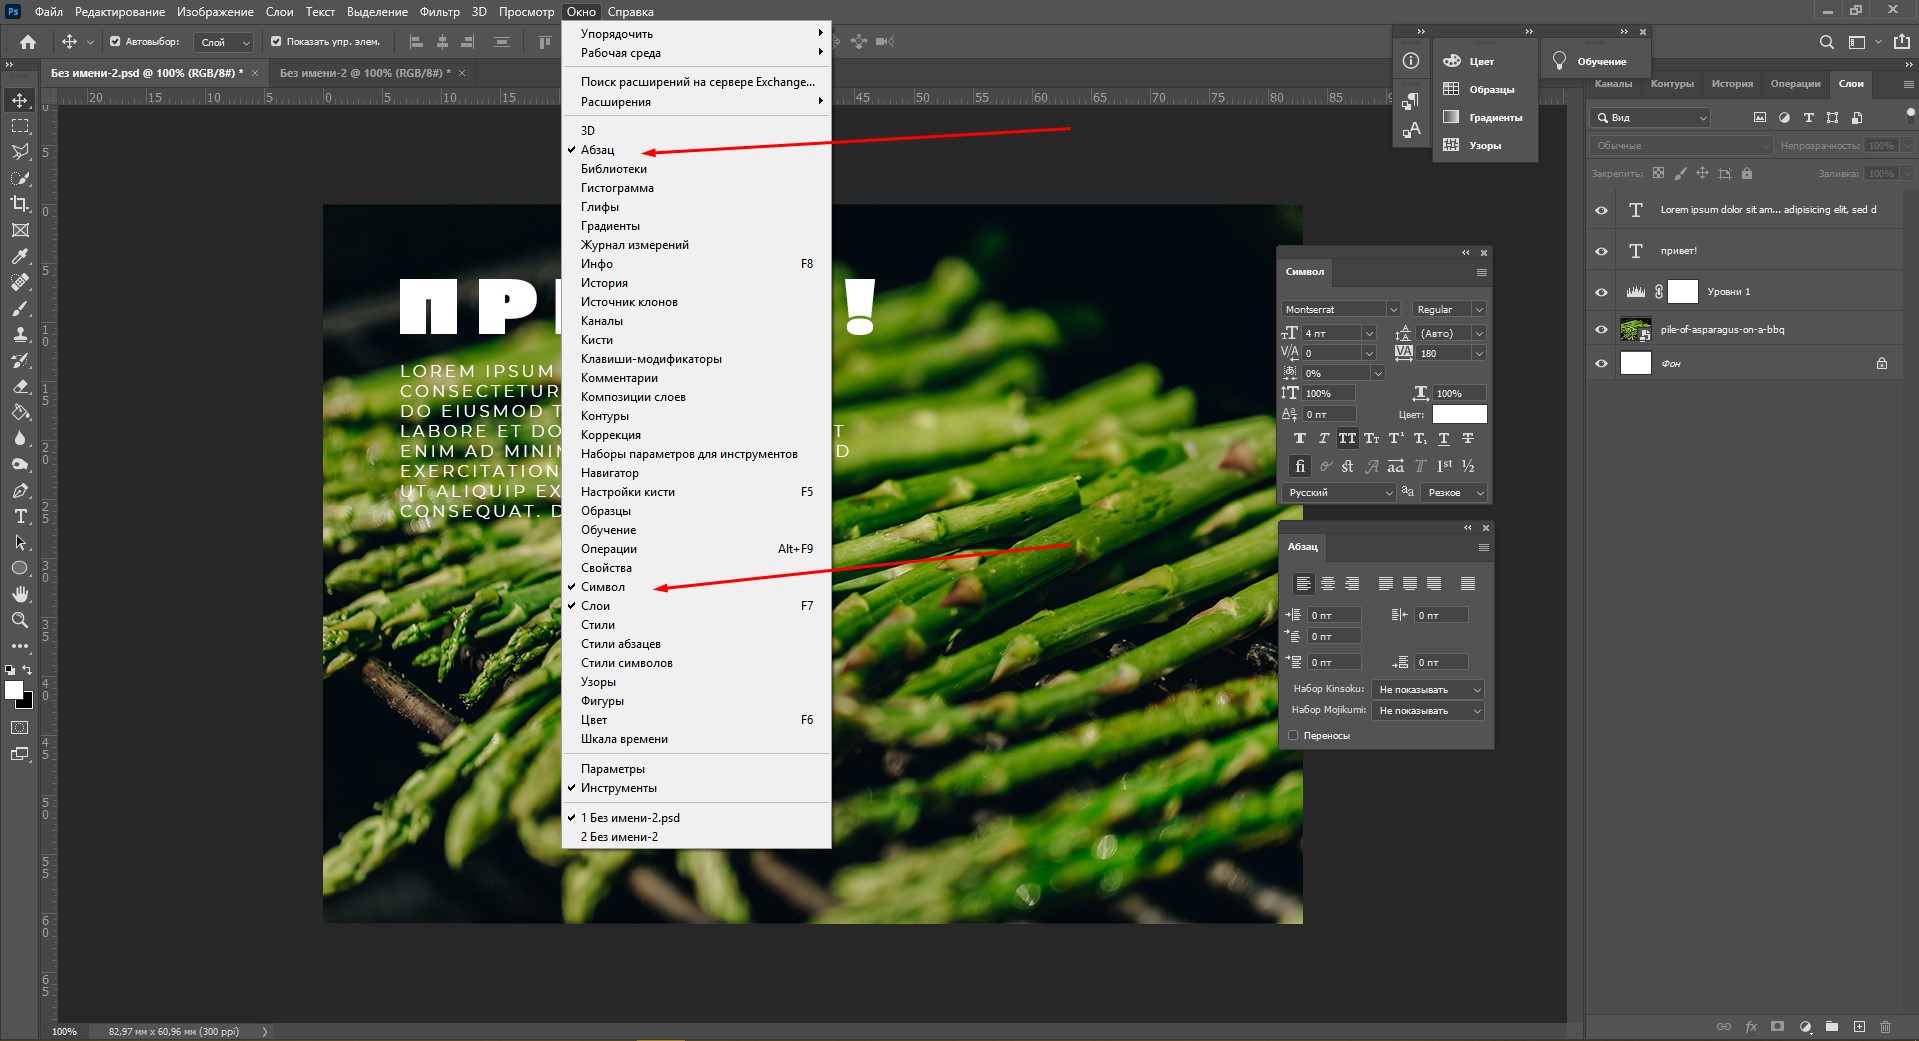The image size is (1919, 1041).
Task: Switch to the История panel tab
Action: (x=1731, y=84)
